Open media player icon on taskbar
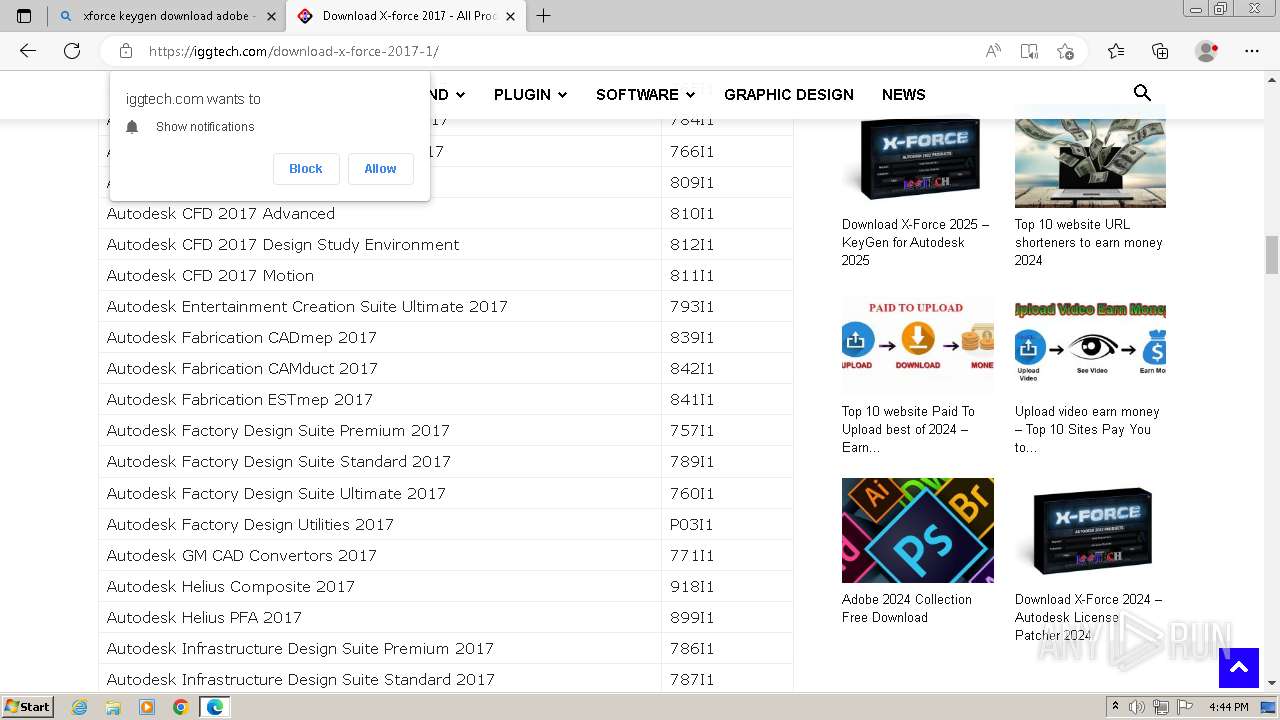 tap(147, 707)
